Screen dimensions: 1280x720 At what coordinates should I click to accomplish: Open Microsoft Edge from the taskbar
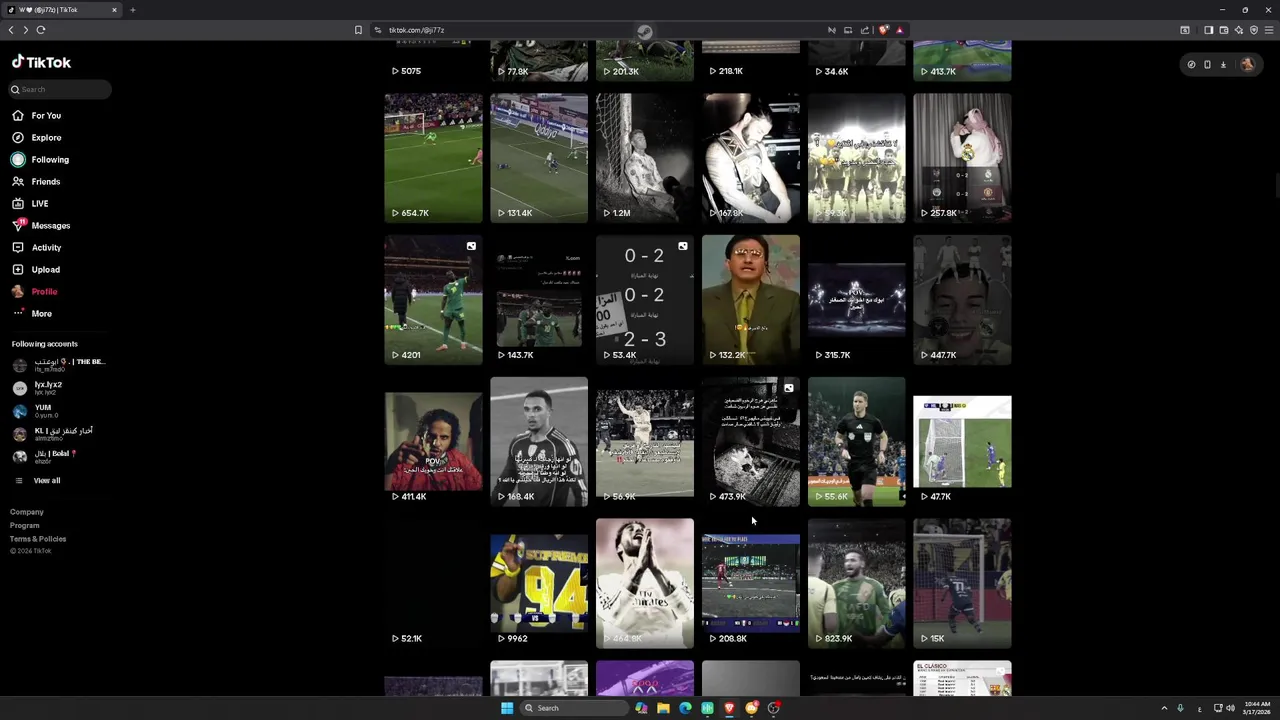[685, 708]
